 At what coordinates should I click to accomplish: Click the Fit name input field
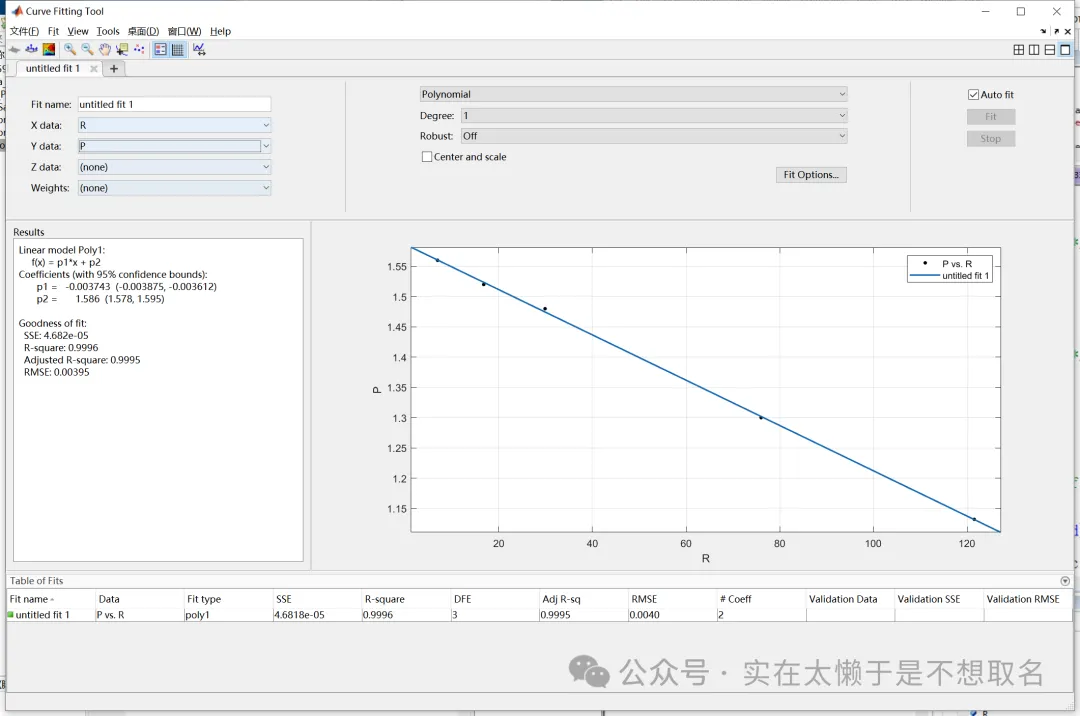pyautogui.click(x=174, y=104)
